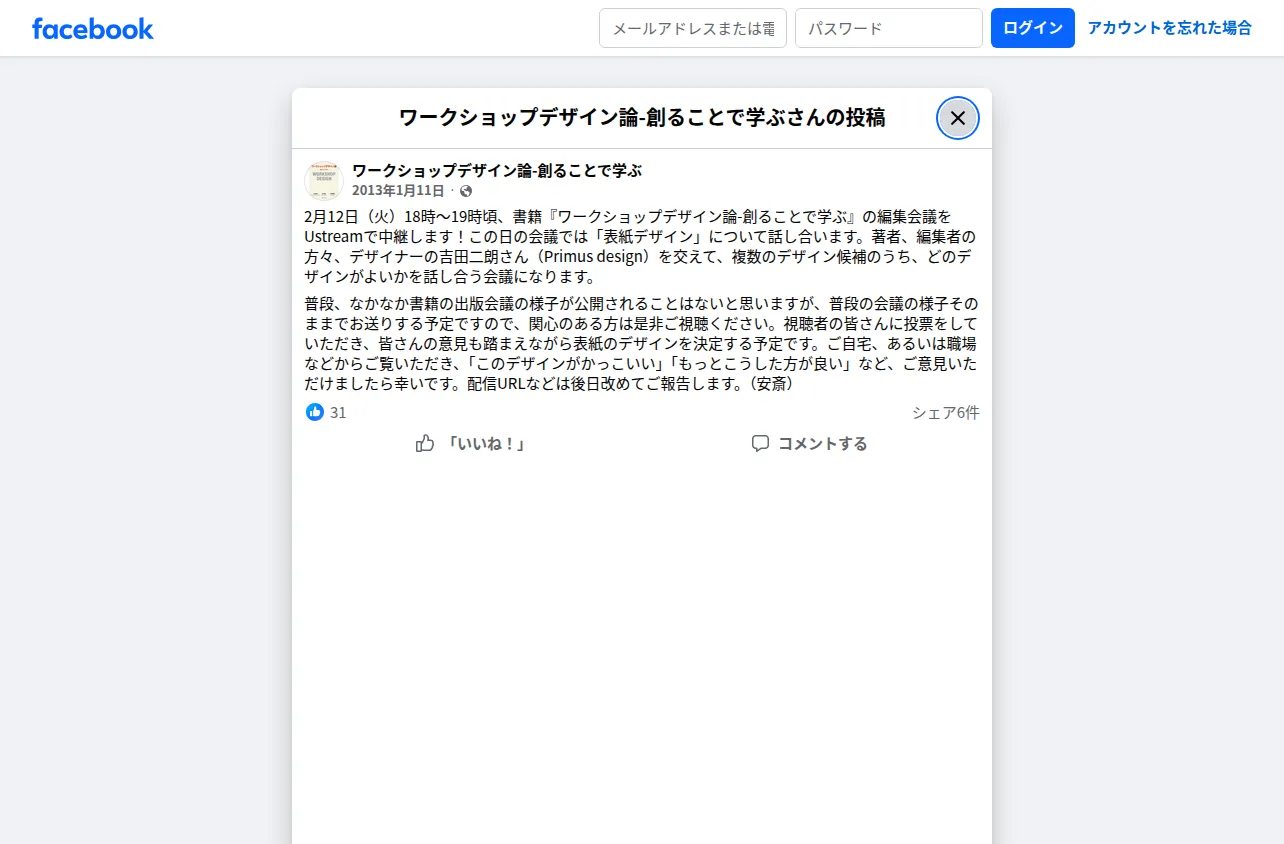The width and height of the screenshot is (1284, 844).
Task: Click the globe public-audience icon
Action: [466, 191]
